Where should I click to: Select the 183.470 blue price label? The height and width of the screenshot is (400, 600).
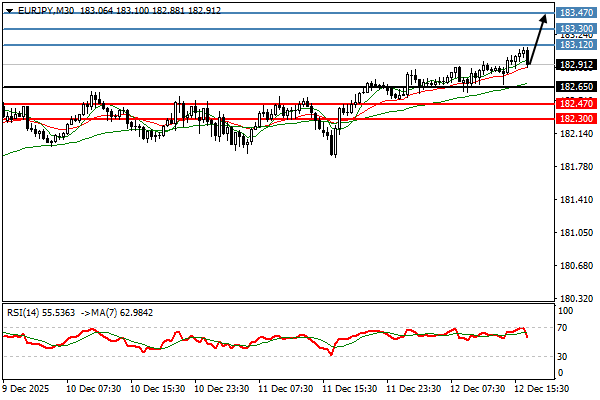click(575, 13)
